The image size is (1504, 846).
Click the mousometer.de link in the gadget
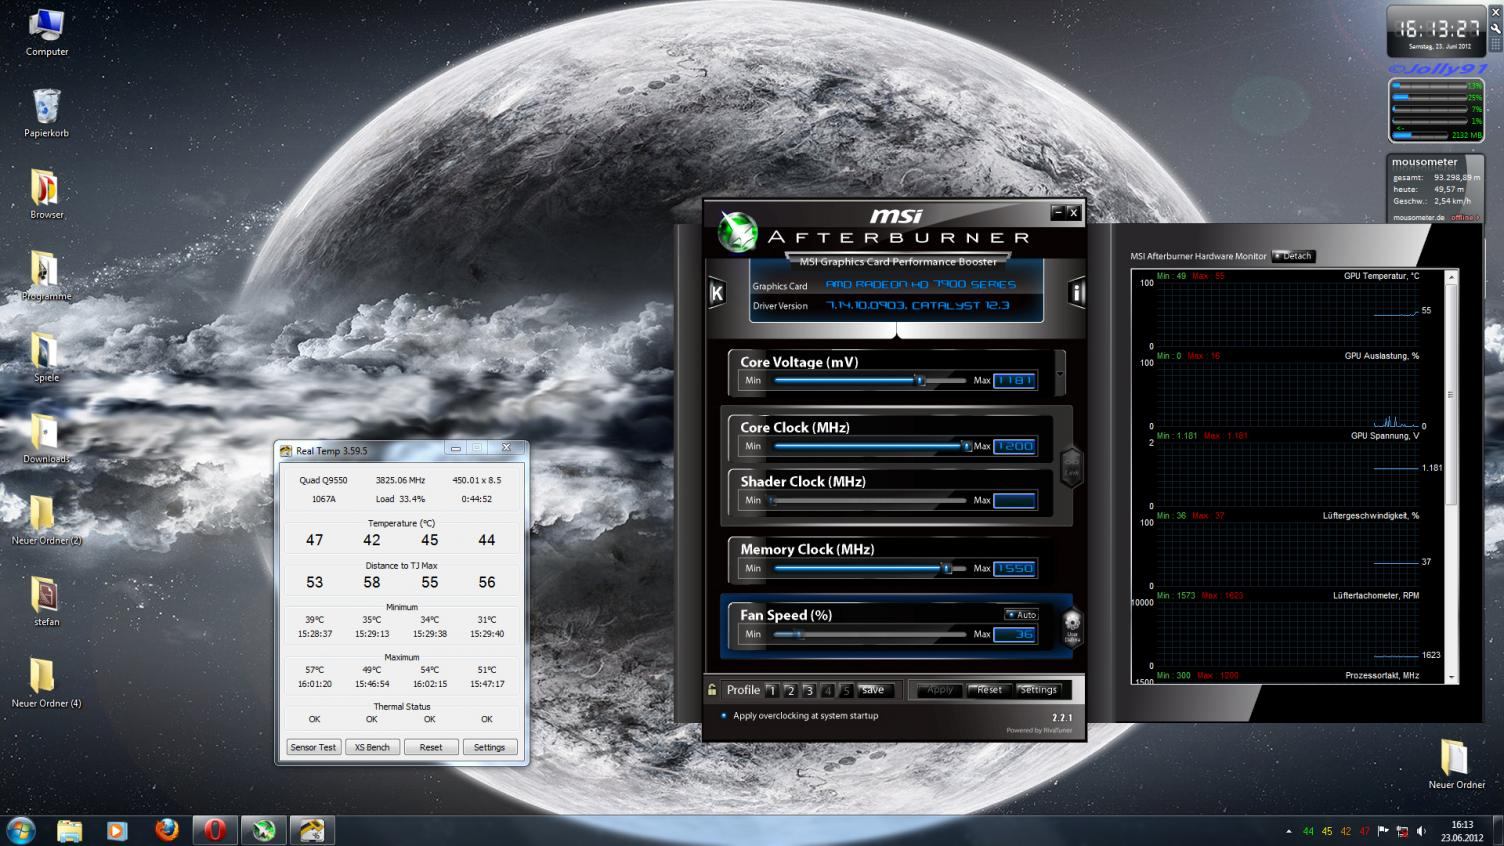(x=1420, y=217)
